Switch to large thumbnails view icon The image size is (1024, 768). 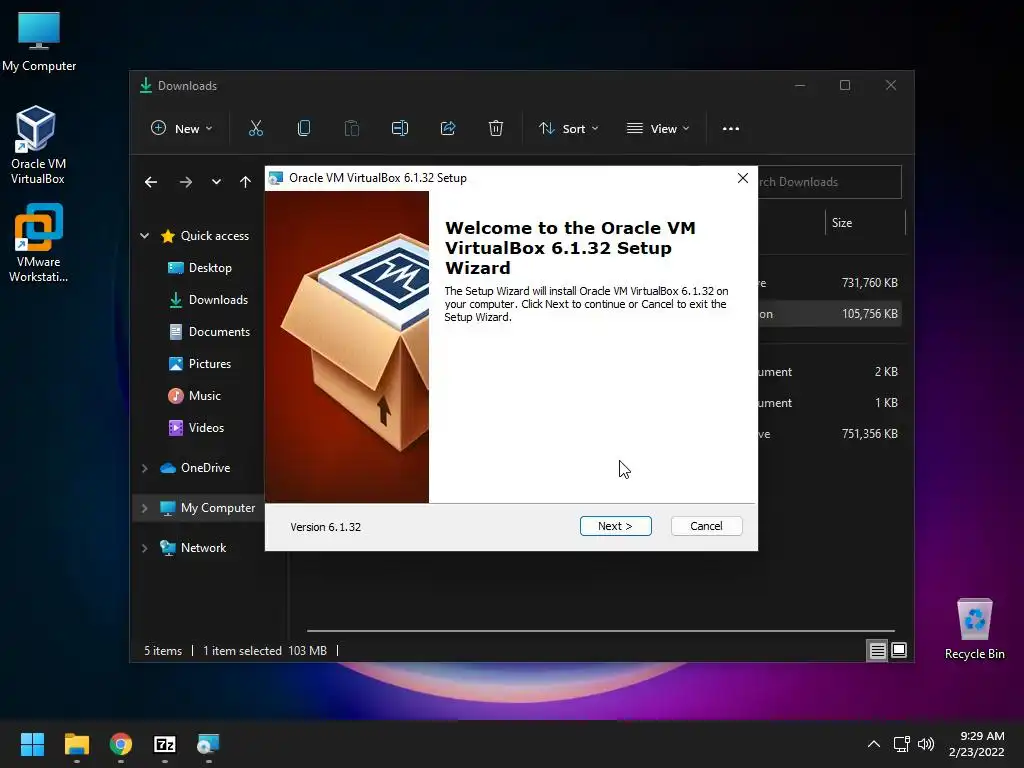coord(899,650)
